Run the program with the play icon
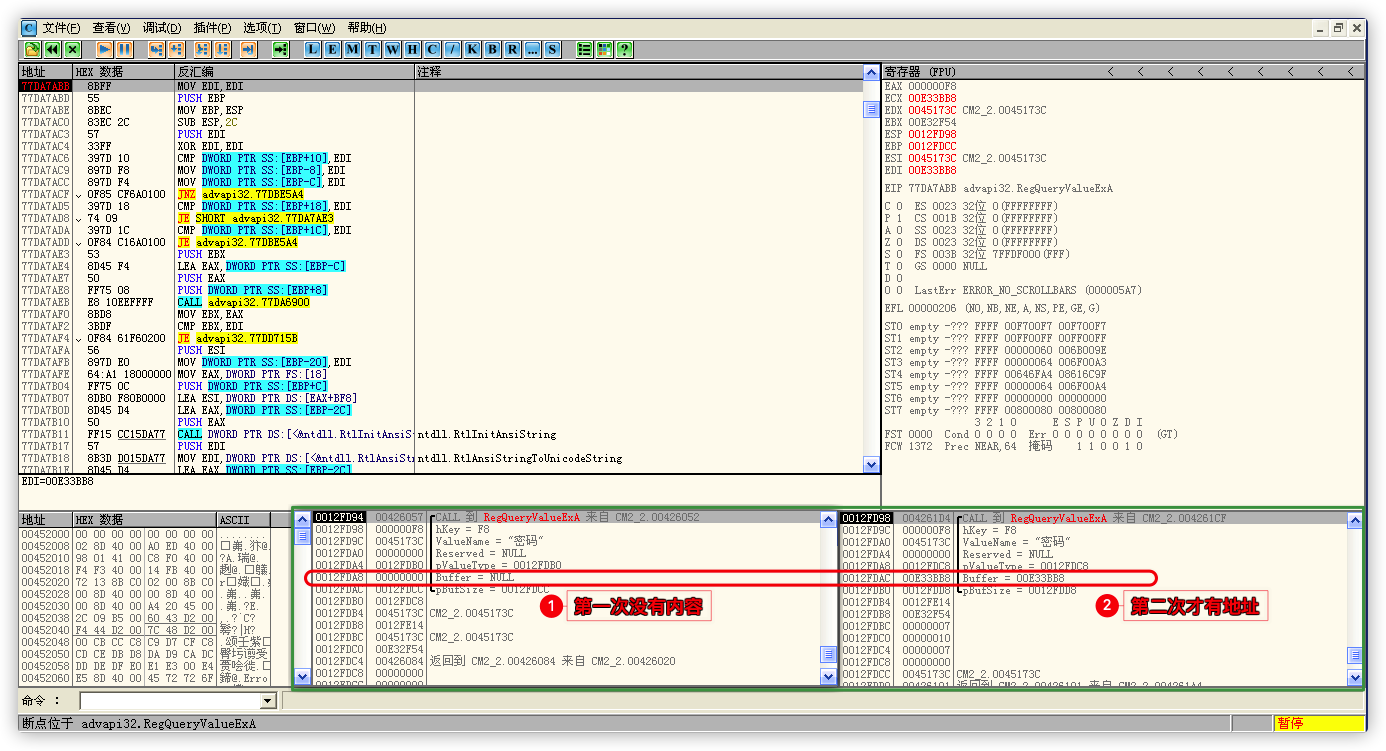Screen dimensions: 1386x751 point(105,49)
